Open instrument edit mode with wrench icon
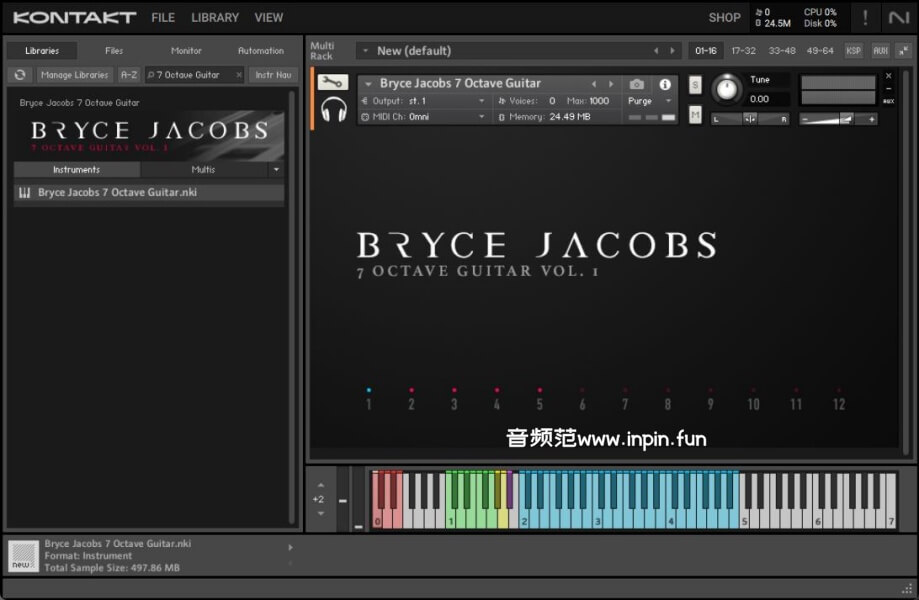Viewport: 919px width, 600px height. coord(333,83)
